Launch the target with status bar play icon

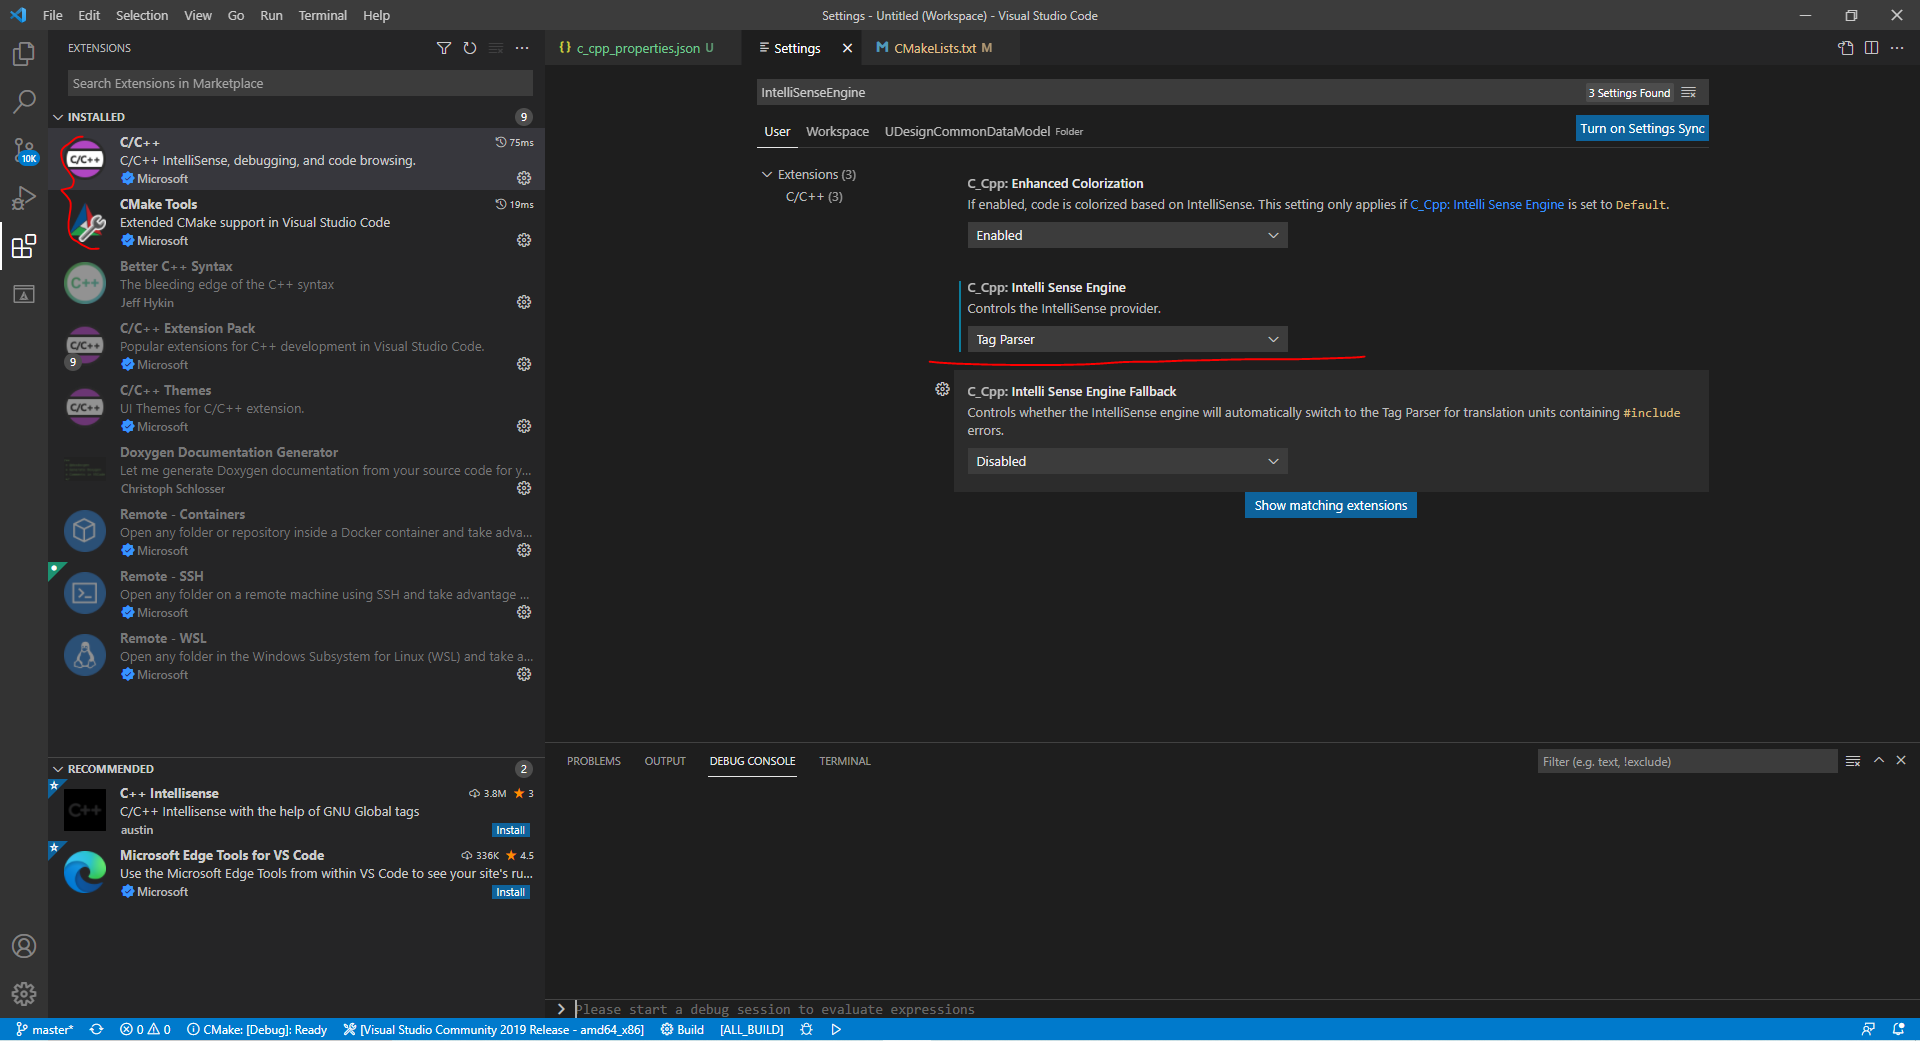coord(836,1030)
